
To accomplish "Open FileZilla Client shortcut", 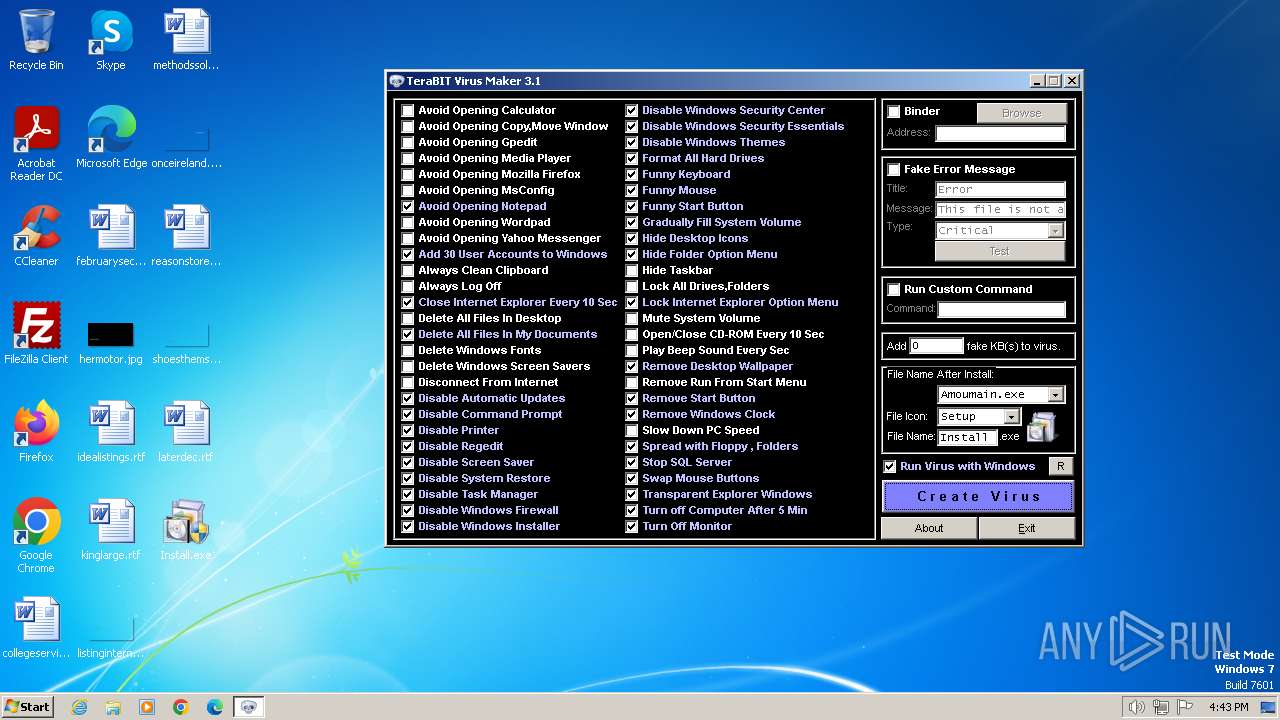I will coord(36,333).
